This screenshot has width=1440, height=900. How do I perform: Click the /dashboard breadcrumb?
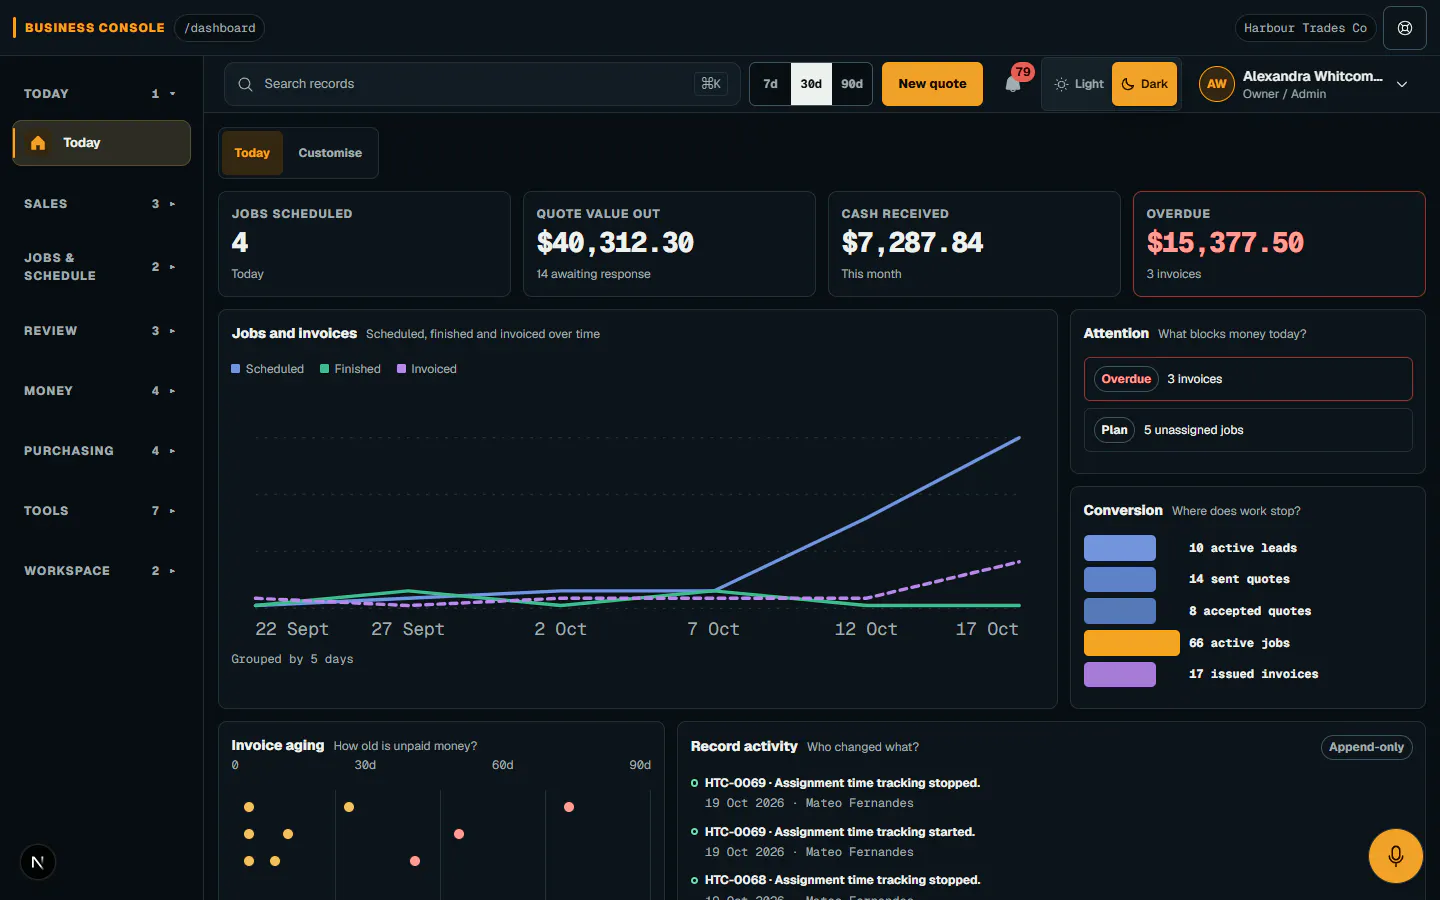(x=220, y=28)
